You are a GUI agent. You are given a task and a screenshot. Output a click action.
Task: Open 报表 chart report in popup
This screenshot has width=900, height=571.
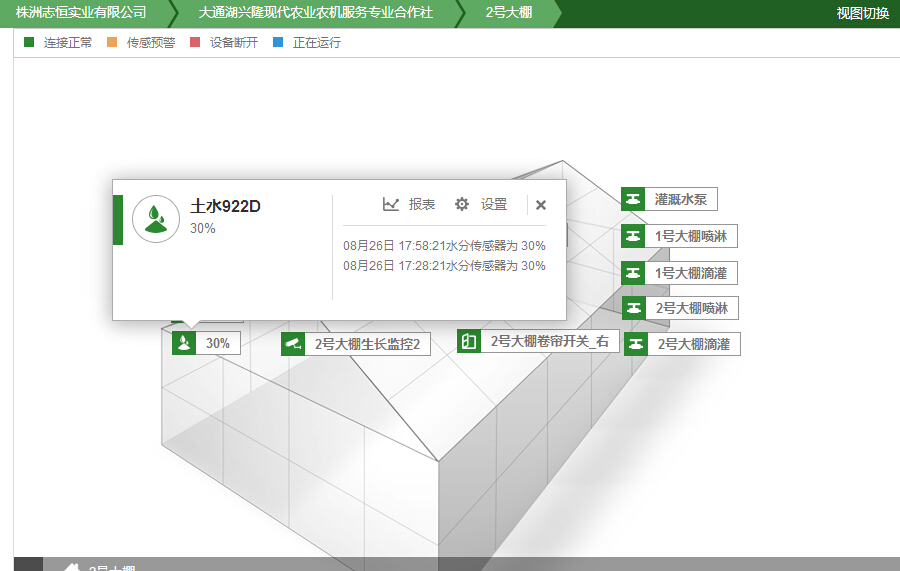tap(409, 204)
